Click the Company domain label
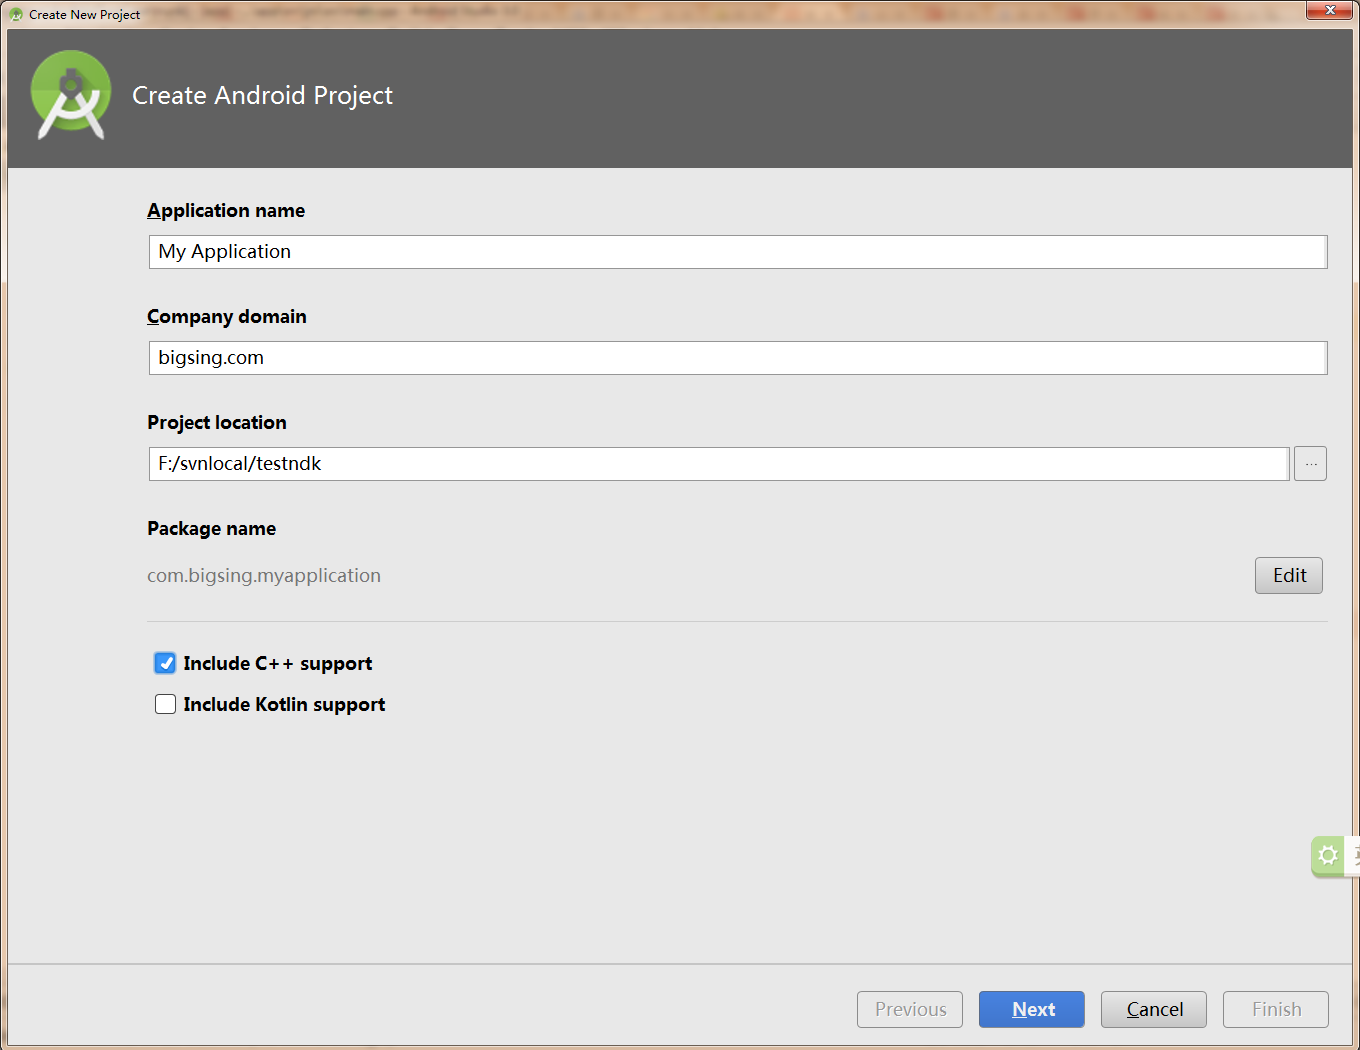The height and width of the screenshot is (1050, 1360). (227, 317)
